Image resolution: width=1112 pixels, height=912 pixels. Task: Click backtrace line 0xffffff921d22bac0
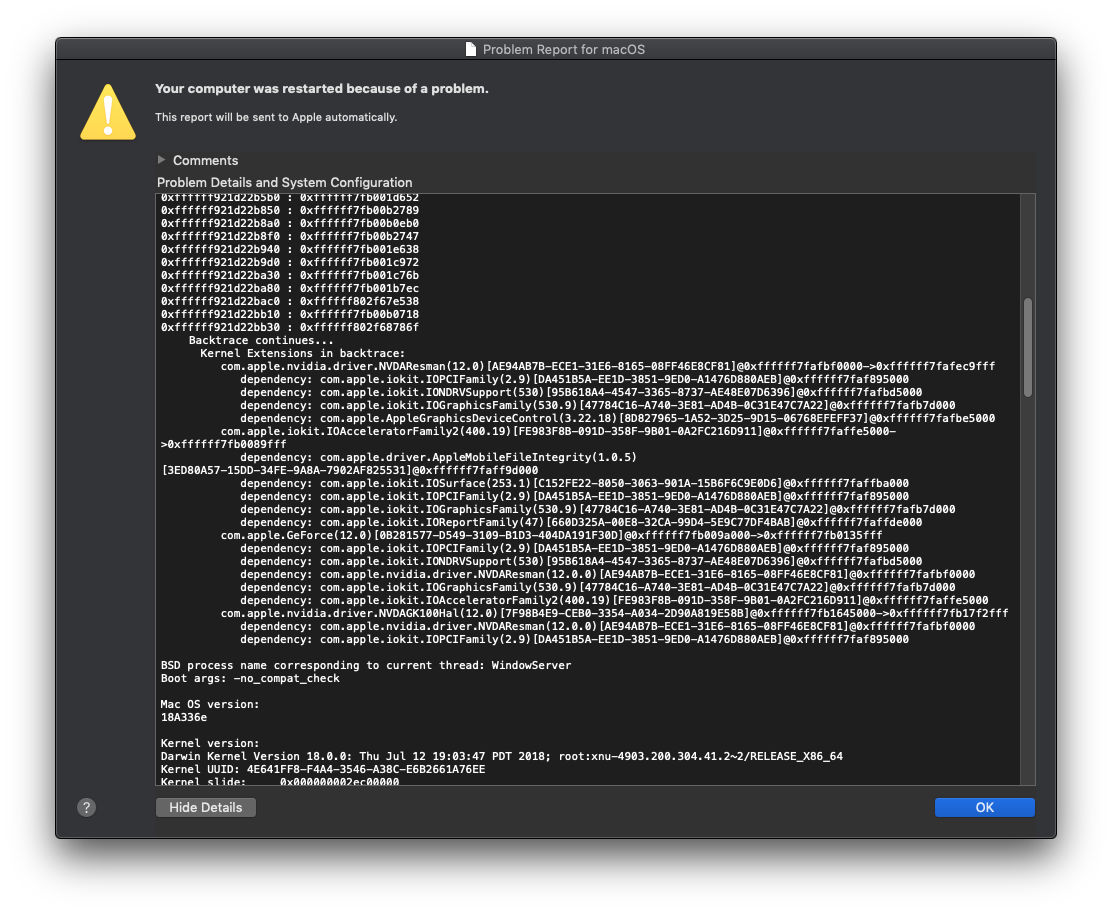290,301
